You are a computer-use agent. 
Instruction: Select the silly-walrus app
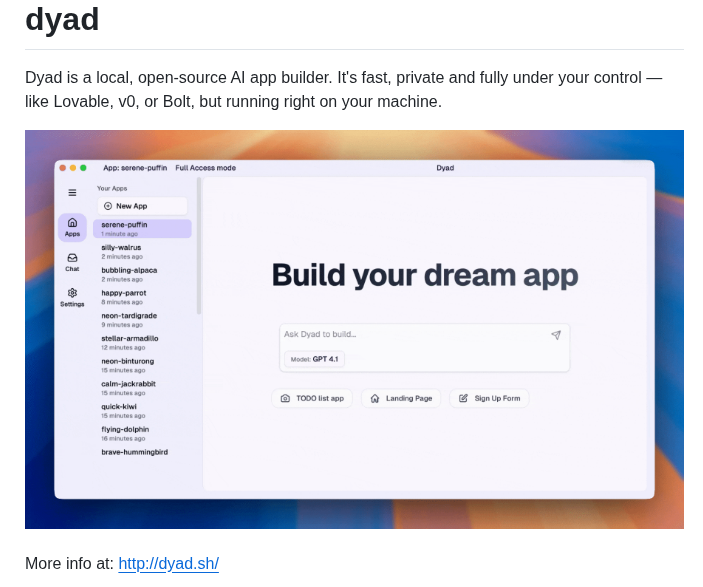[143, 252]
